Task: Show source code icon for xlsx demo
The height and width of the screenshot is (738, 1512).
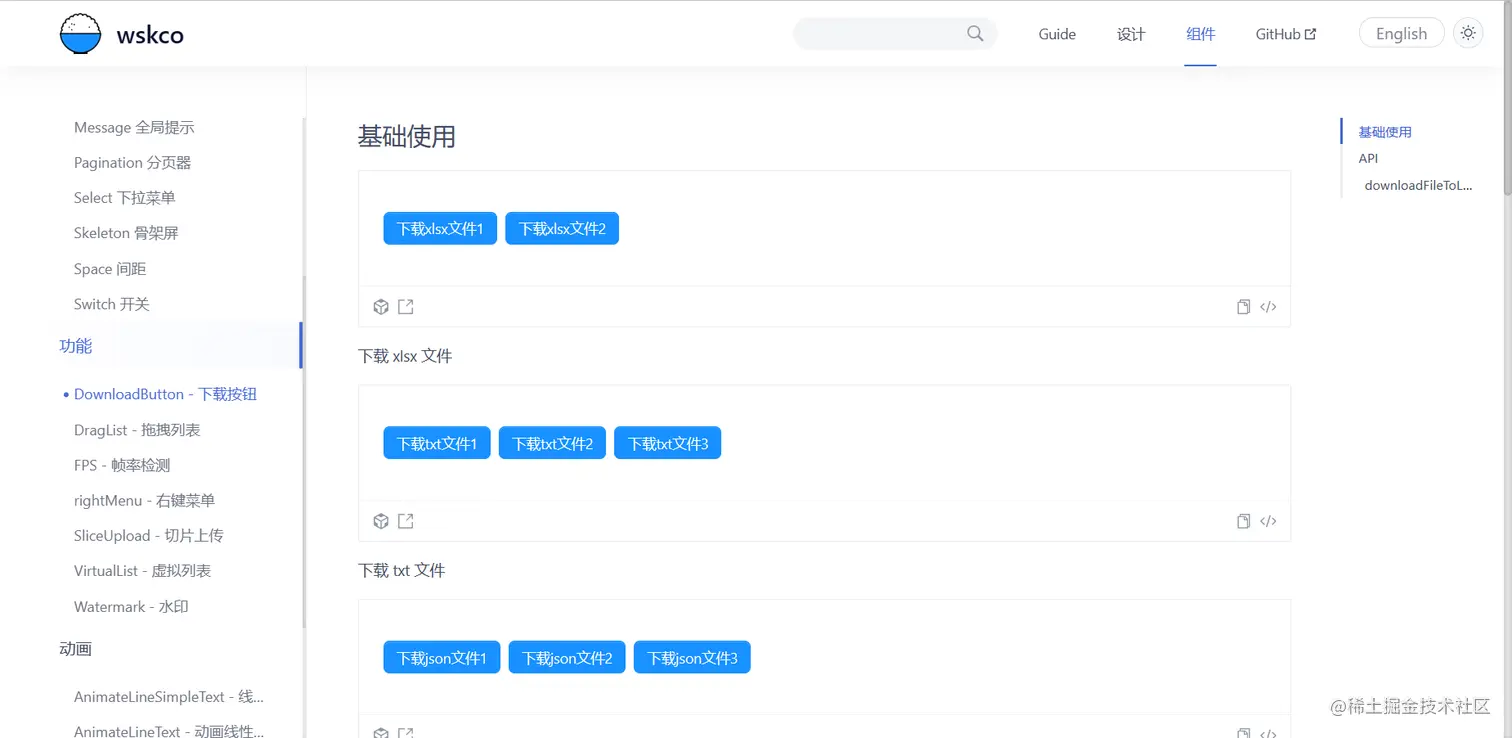Action: (1268, 307)
